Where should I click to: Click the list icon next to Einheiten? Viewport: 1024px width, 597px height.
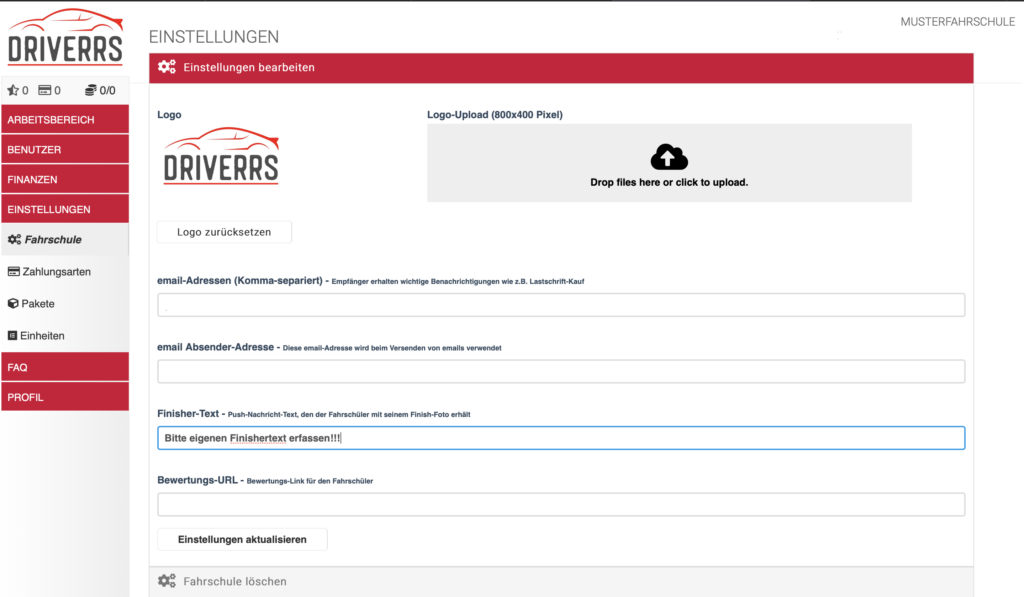tap(12, 336)
